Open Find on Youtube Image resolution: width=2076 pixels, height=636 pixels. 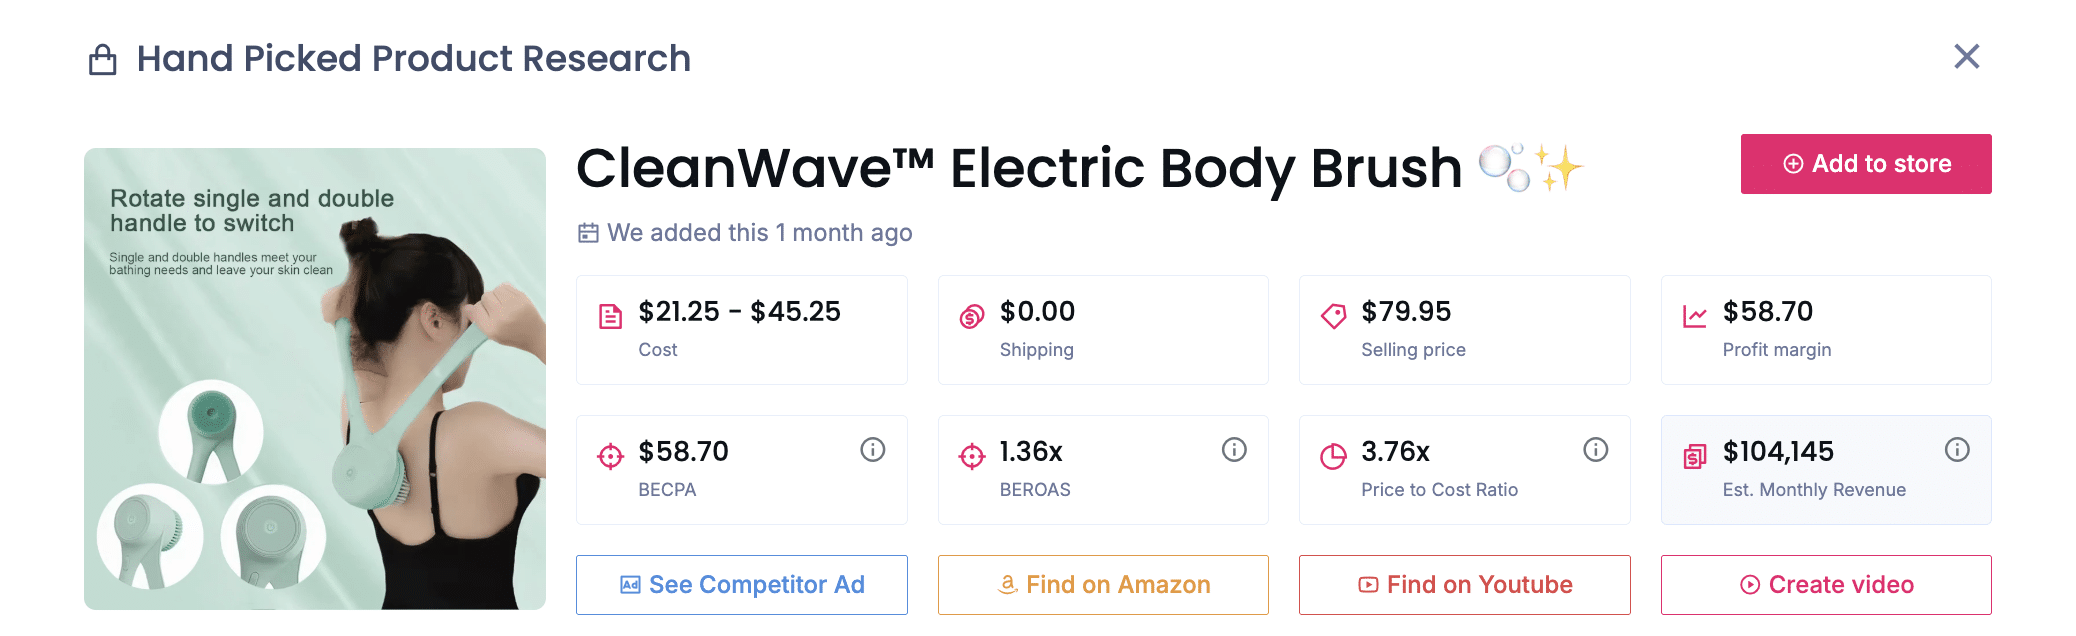coord(1464,584)
